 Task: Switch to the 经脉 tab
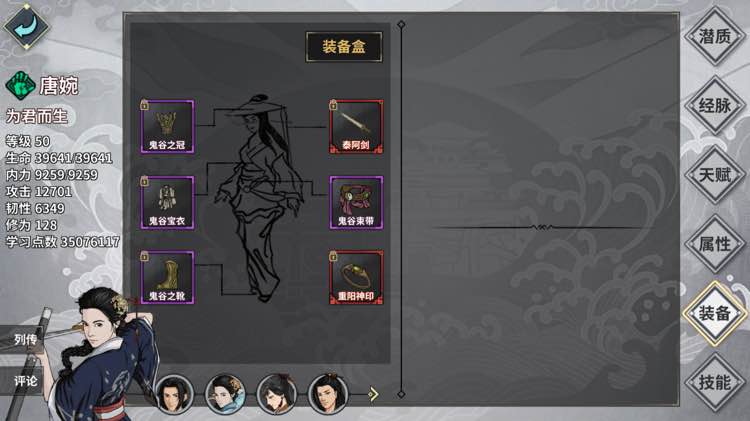[715, 105]
